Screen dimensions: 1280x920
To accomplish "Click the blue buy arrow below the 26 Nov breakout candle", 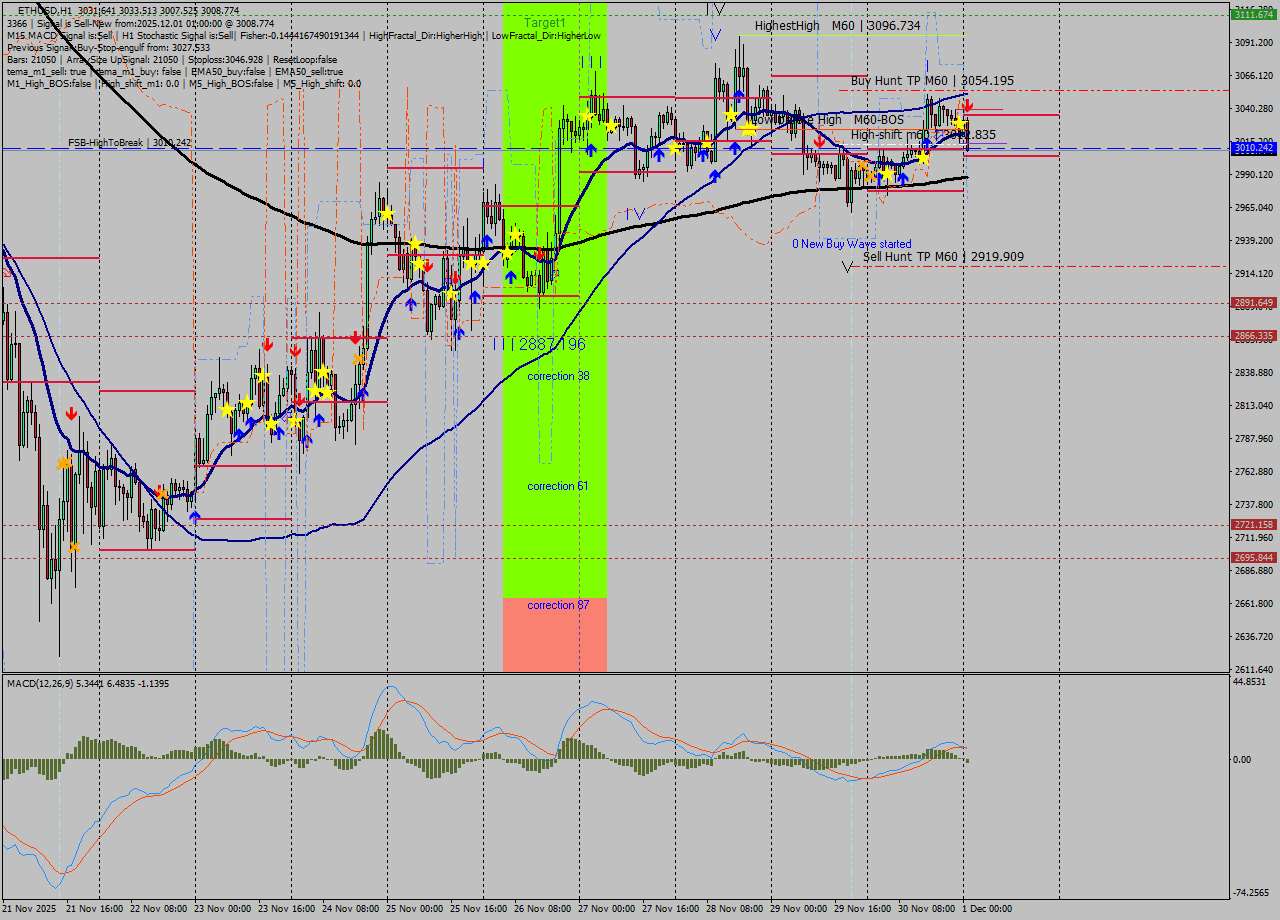I will pyautogui.click(x=591, y=149).
